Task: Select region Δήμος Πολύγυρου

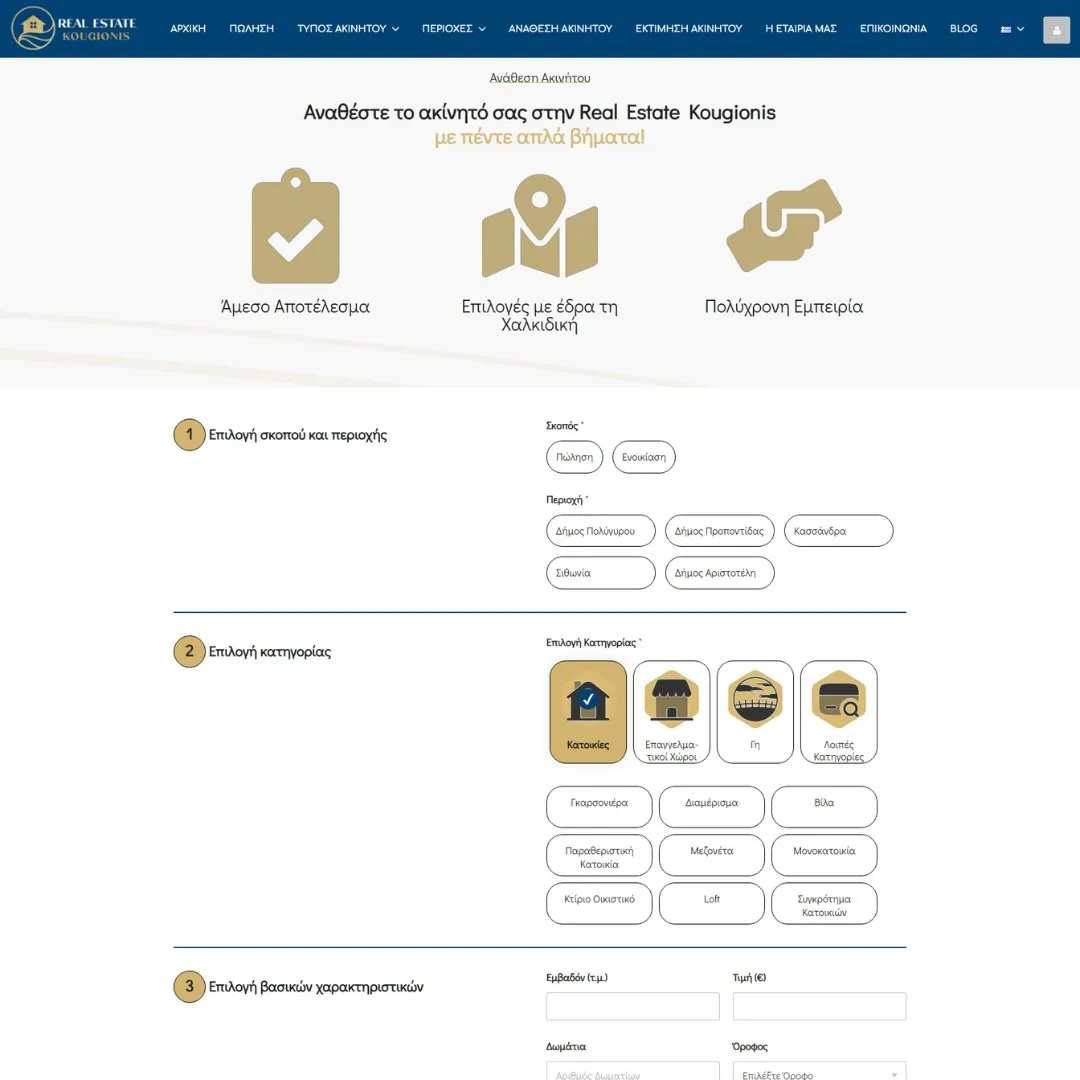Action: (x=601, y=531)
